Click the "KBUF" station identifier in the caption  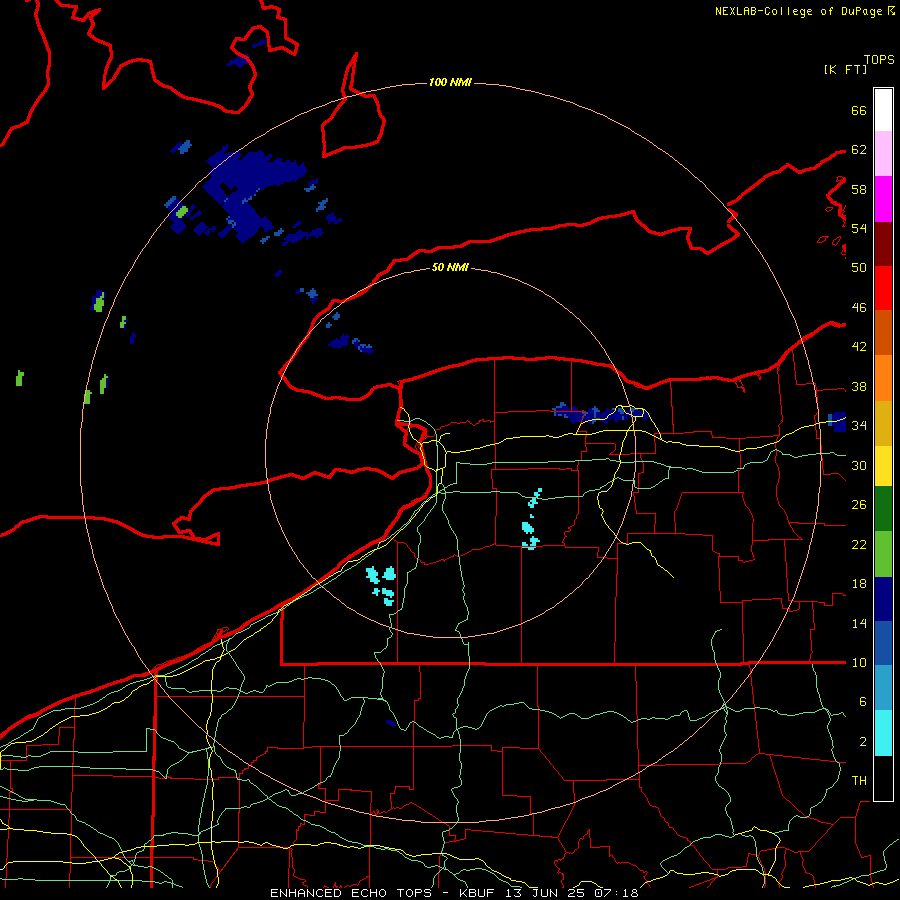479,893
